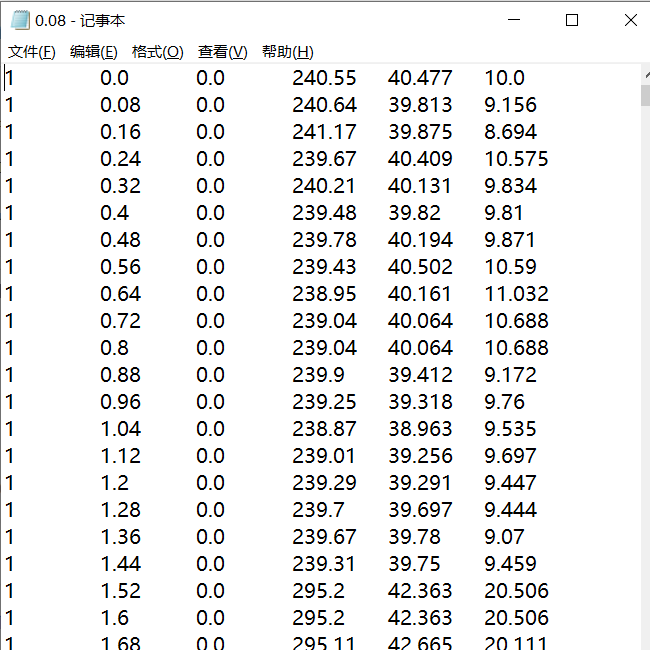Maximize the 记事本 window

click(572, 20)
